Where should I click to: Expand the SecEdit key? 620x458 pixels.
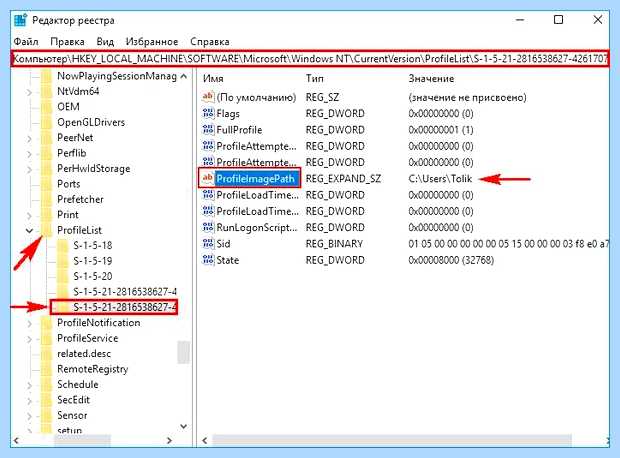(29, 401)
